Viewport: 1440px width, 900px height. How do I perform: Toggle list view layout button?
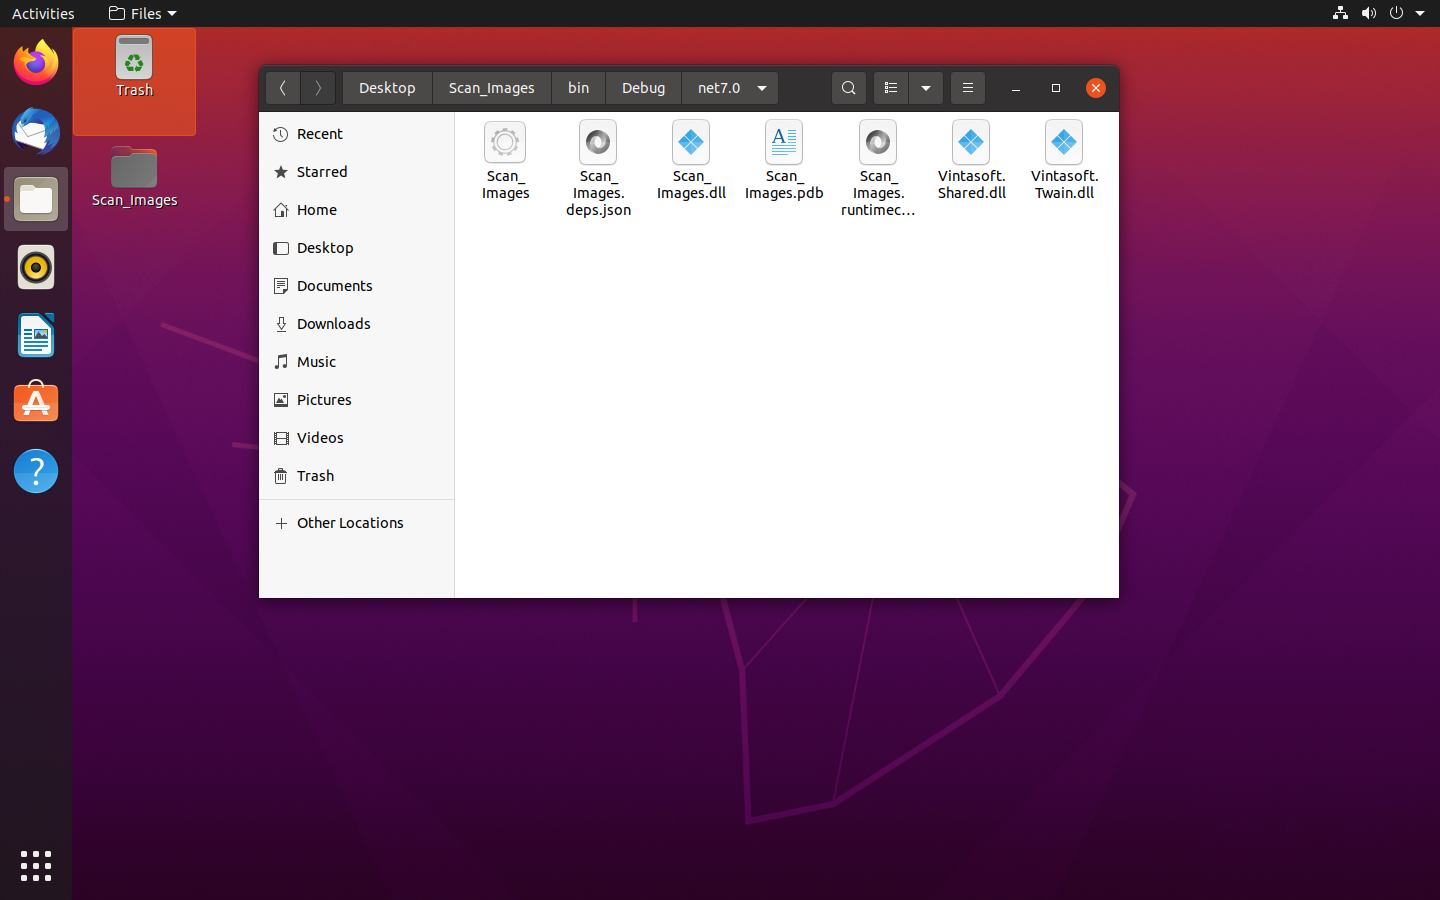coord(891,88)
